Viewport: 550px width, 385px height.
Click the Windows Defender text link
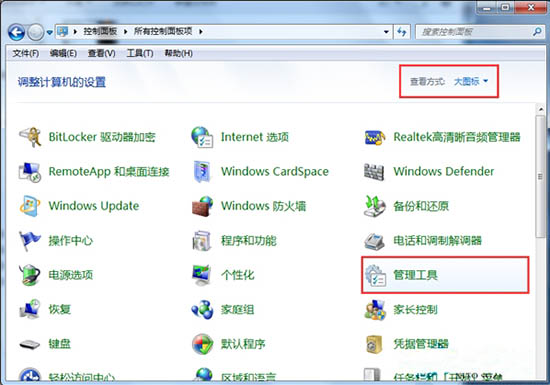click(443, 171)
